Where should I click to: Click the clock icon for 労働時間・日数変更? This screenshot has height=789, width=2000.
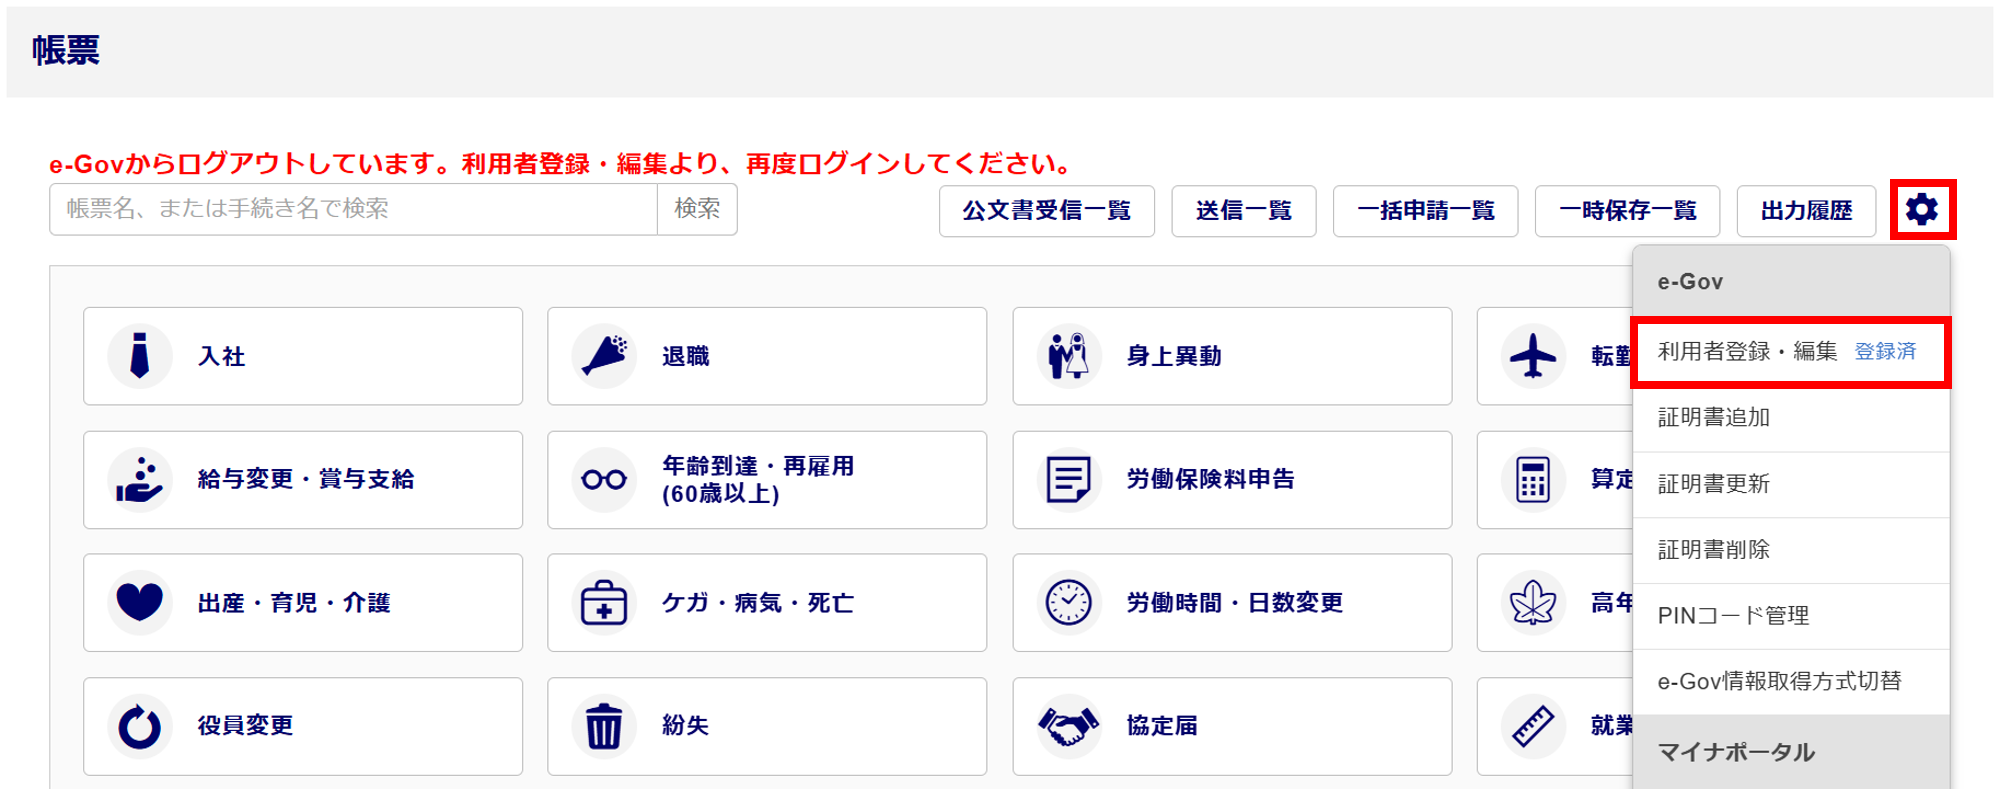[x=1068, y=603]
